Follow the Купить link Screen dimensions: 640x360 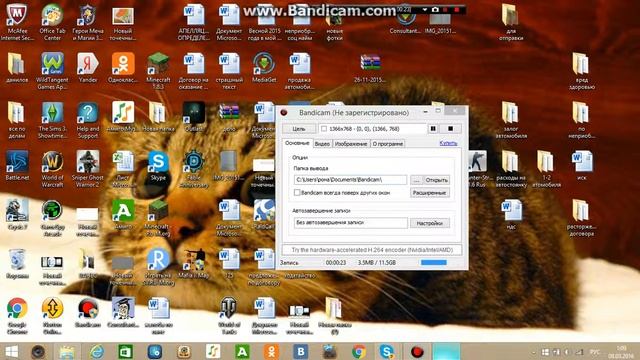coord(448,143)
